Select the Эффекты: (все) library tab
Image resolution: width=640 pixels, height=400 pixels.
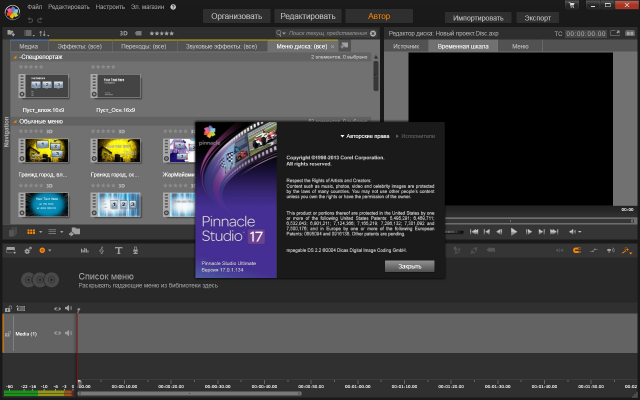82,46
